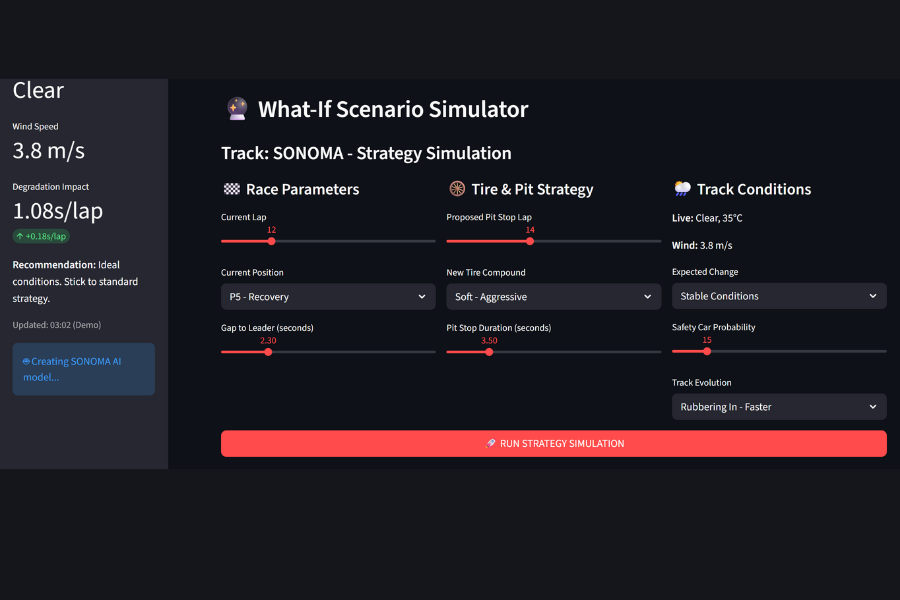Click chevron on P5 - Recovery select box

tap(422, 297)
